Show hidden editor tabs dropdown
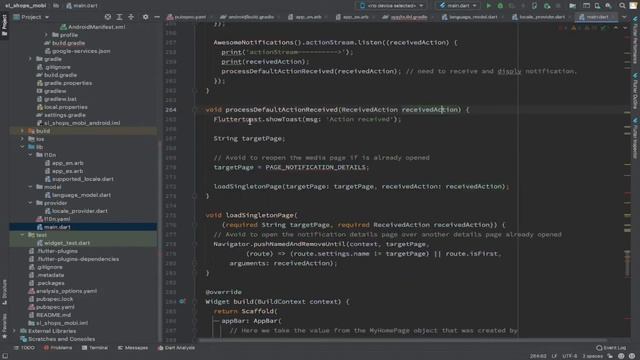Screen dimensions: 640x360 tap(624, 17)
